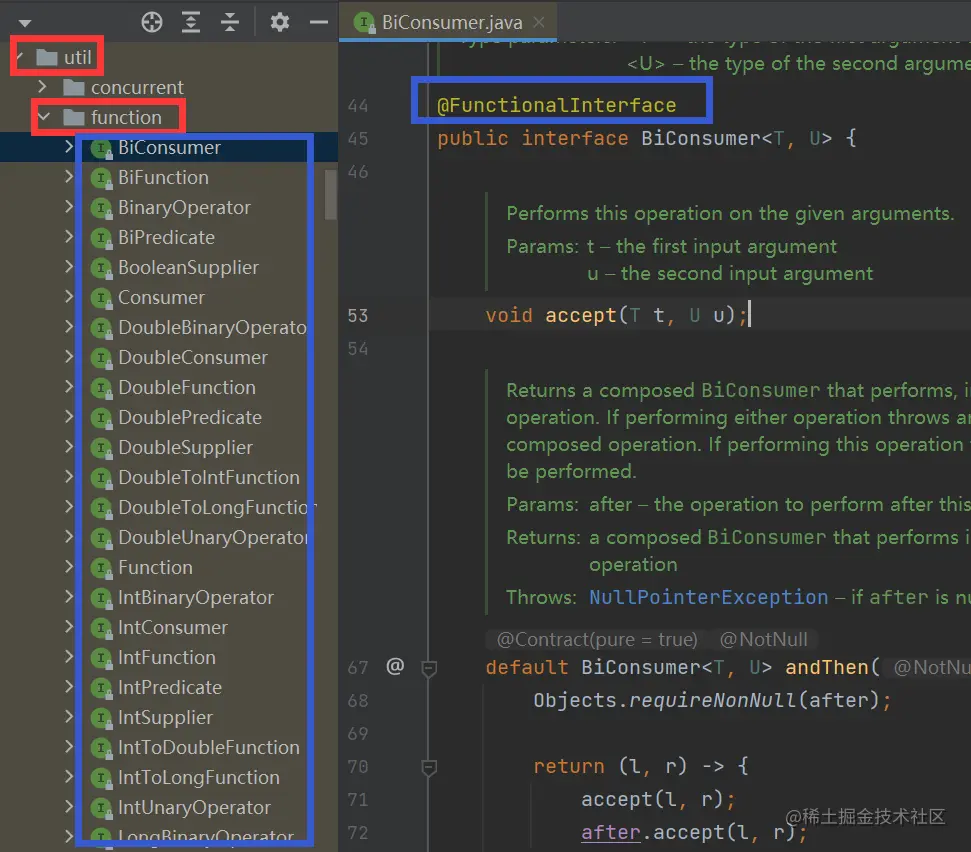This screenshot has width=971, height=852.
Task: Click the IntBinaryOperator interface icon
Action: click(101, 598)
